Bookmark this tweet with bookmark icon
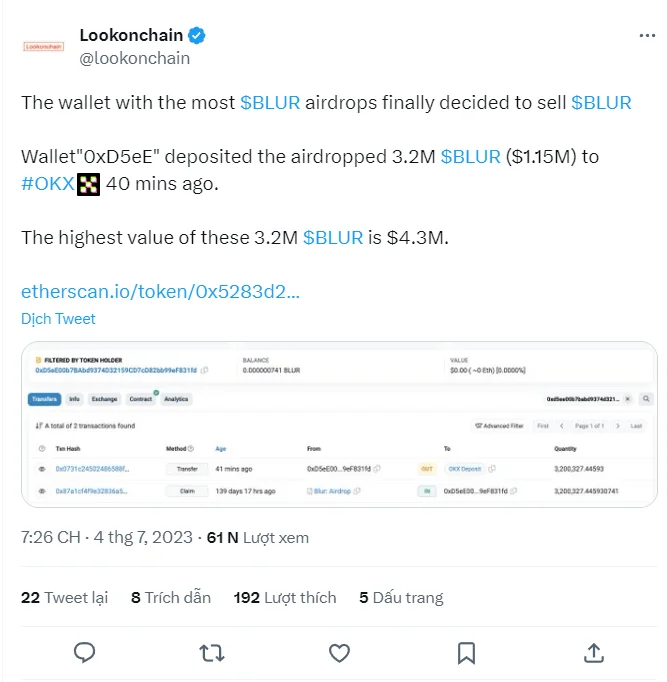Viewport: 667px width, 682px height. [467, 653]
